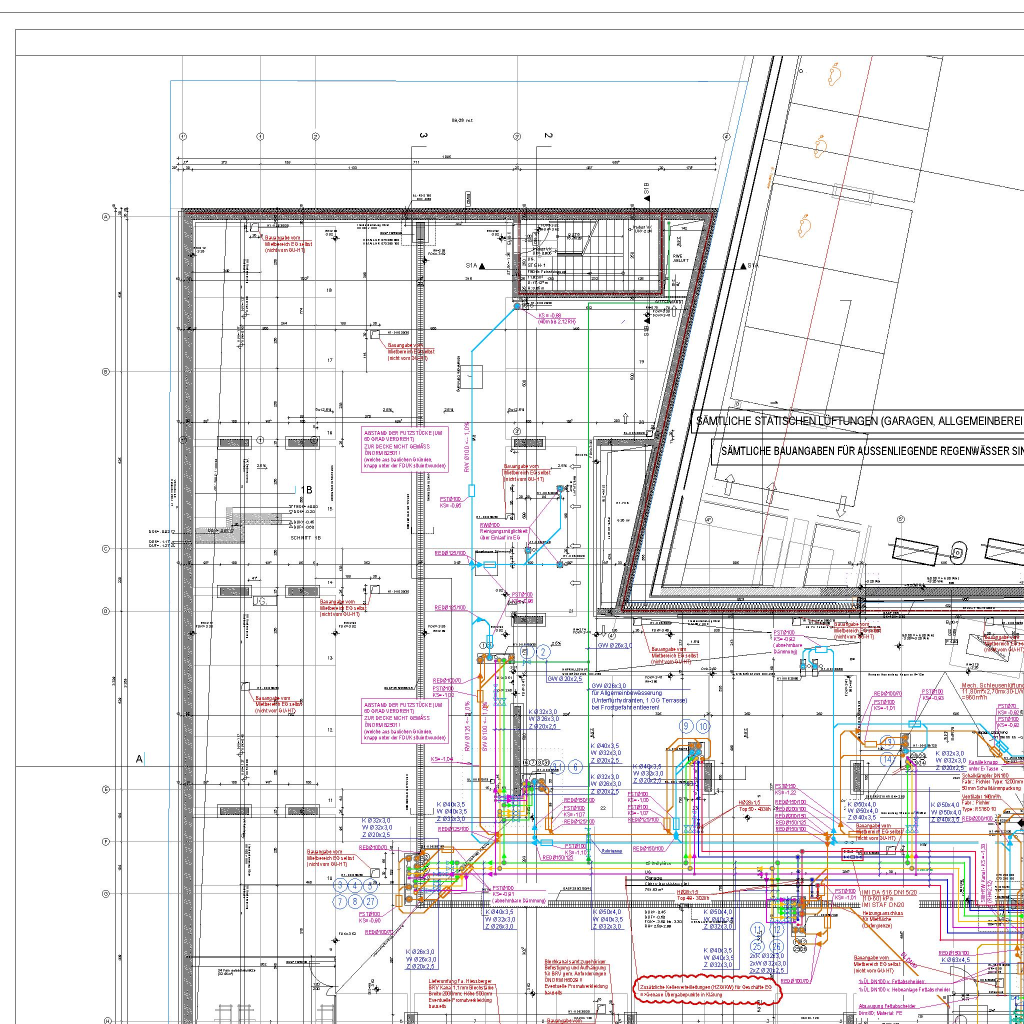Click the 'SCHNITT 1B' section caption
1024x1024 pixels.
pos(306,538)
